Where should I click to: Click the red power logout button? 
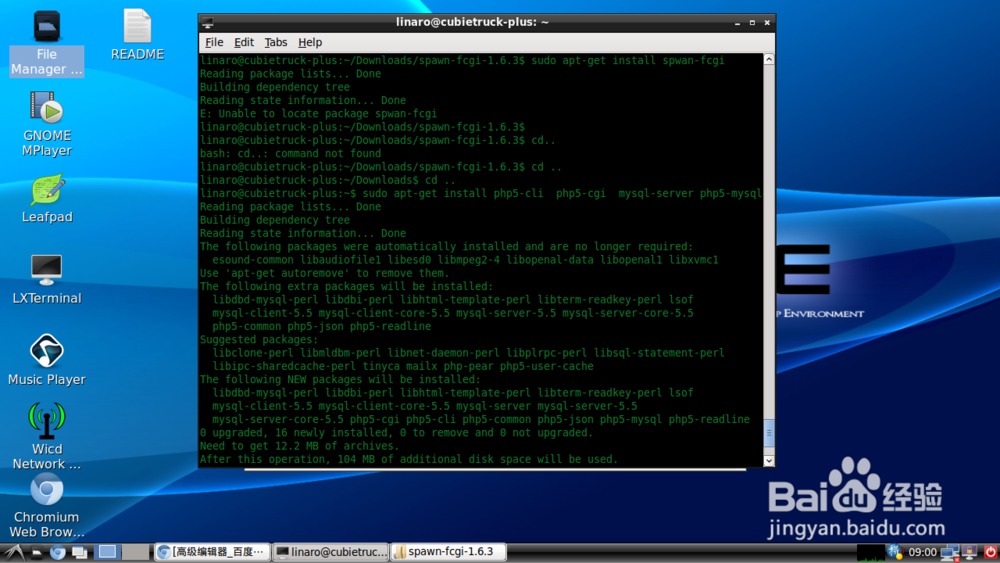point(990,552)
